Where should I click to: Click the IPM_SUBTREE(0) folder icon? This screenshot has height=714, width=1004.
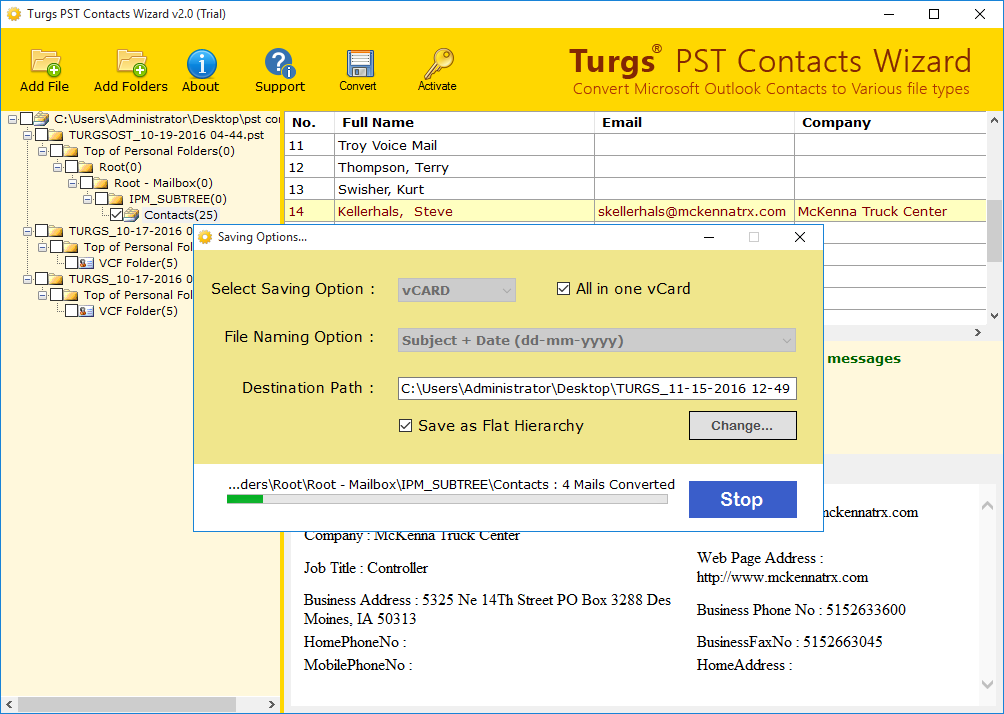click(x=116, y=199)
